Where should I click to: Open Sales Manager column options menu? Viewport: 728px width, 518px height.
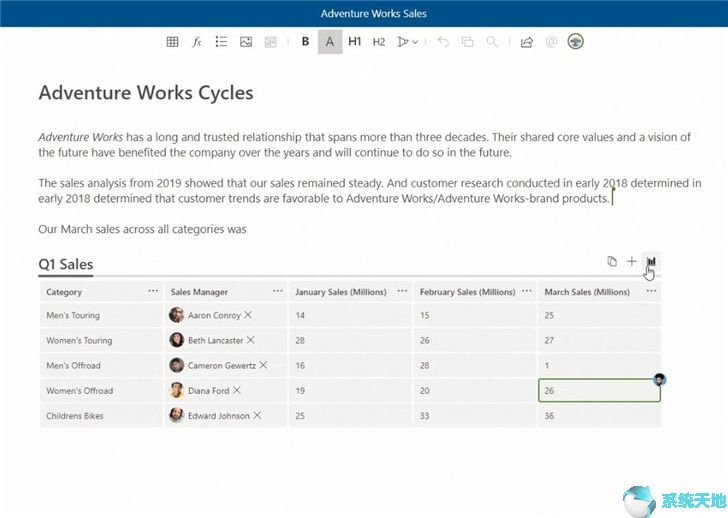pos(278,291)
